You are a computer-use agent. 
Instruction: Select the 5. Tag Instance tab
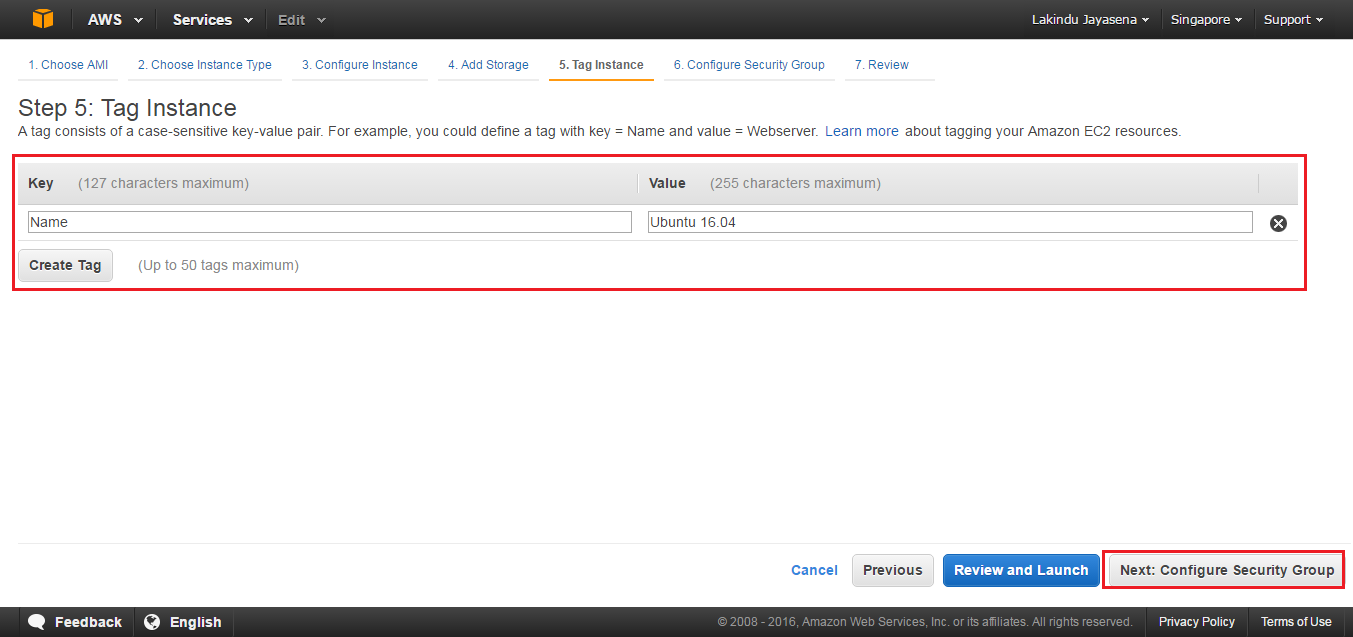(601, 65)
